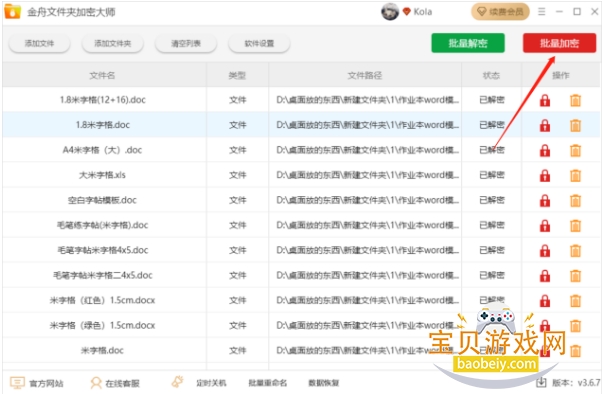
Task: Encrypt 毛笔练字帖(米字格).doc via lock icon
Action: click(x=545, y=225)
